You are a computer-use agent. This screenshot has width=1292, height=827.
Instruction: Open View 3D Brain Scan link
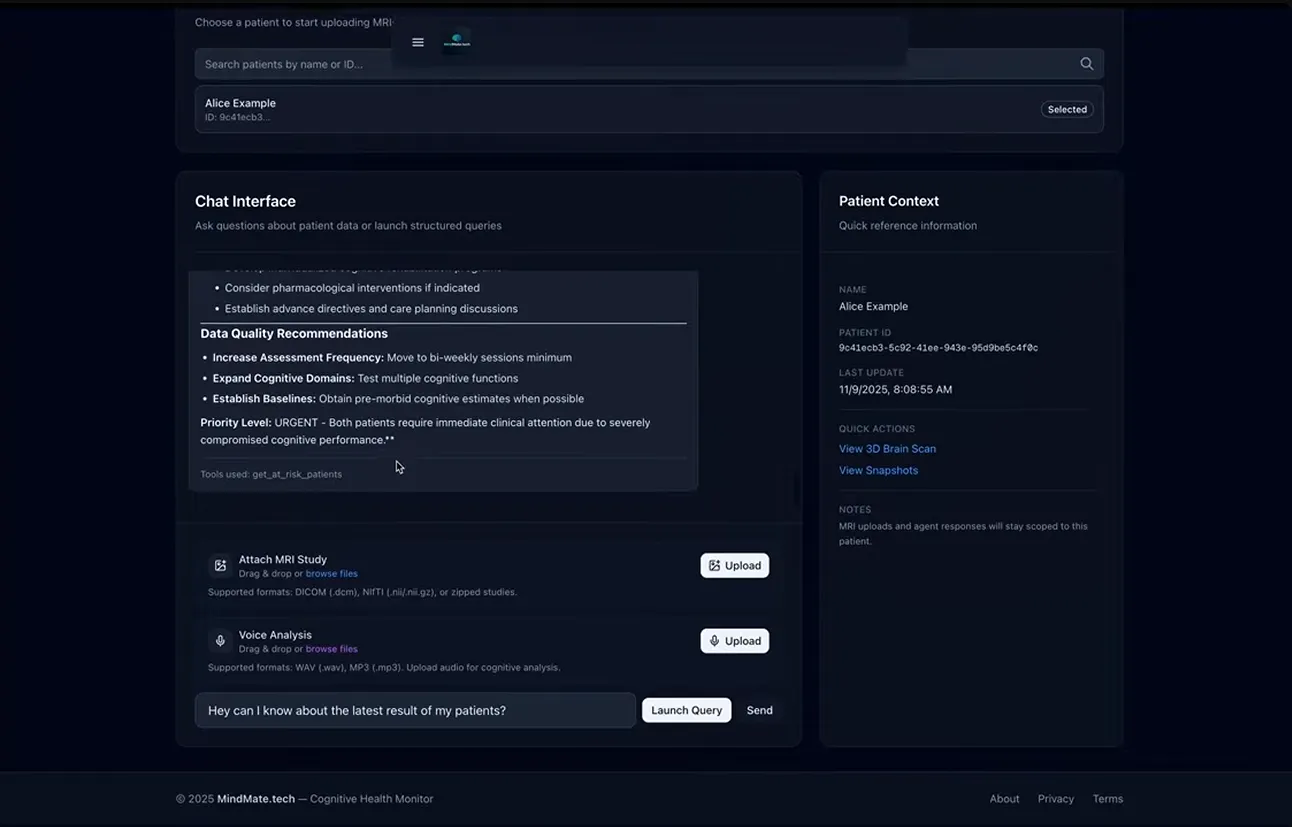(888, 449)
